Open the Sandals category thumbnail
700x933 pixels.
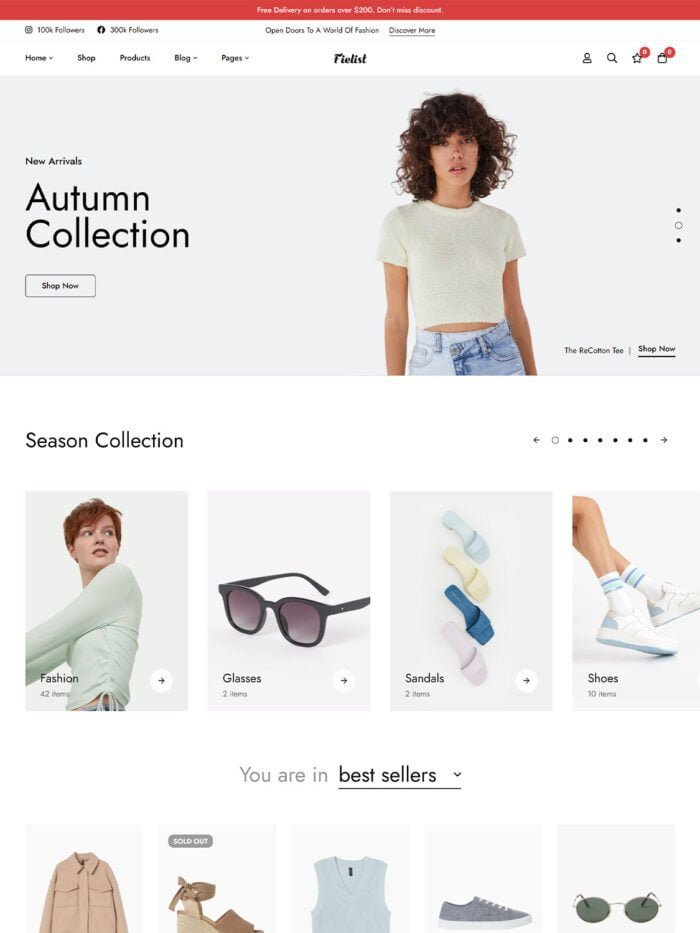pyautogui.click(x=471, y=600)
